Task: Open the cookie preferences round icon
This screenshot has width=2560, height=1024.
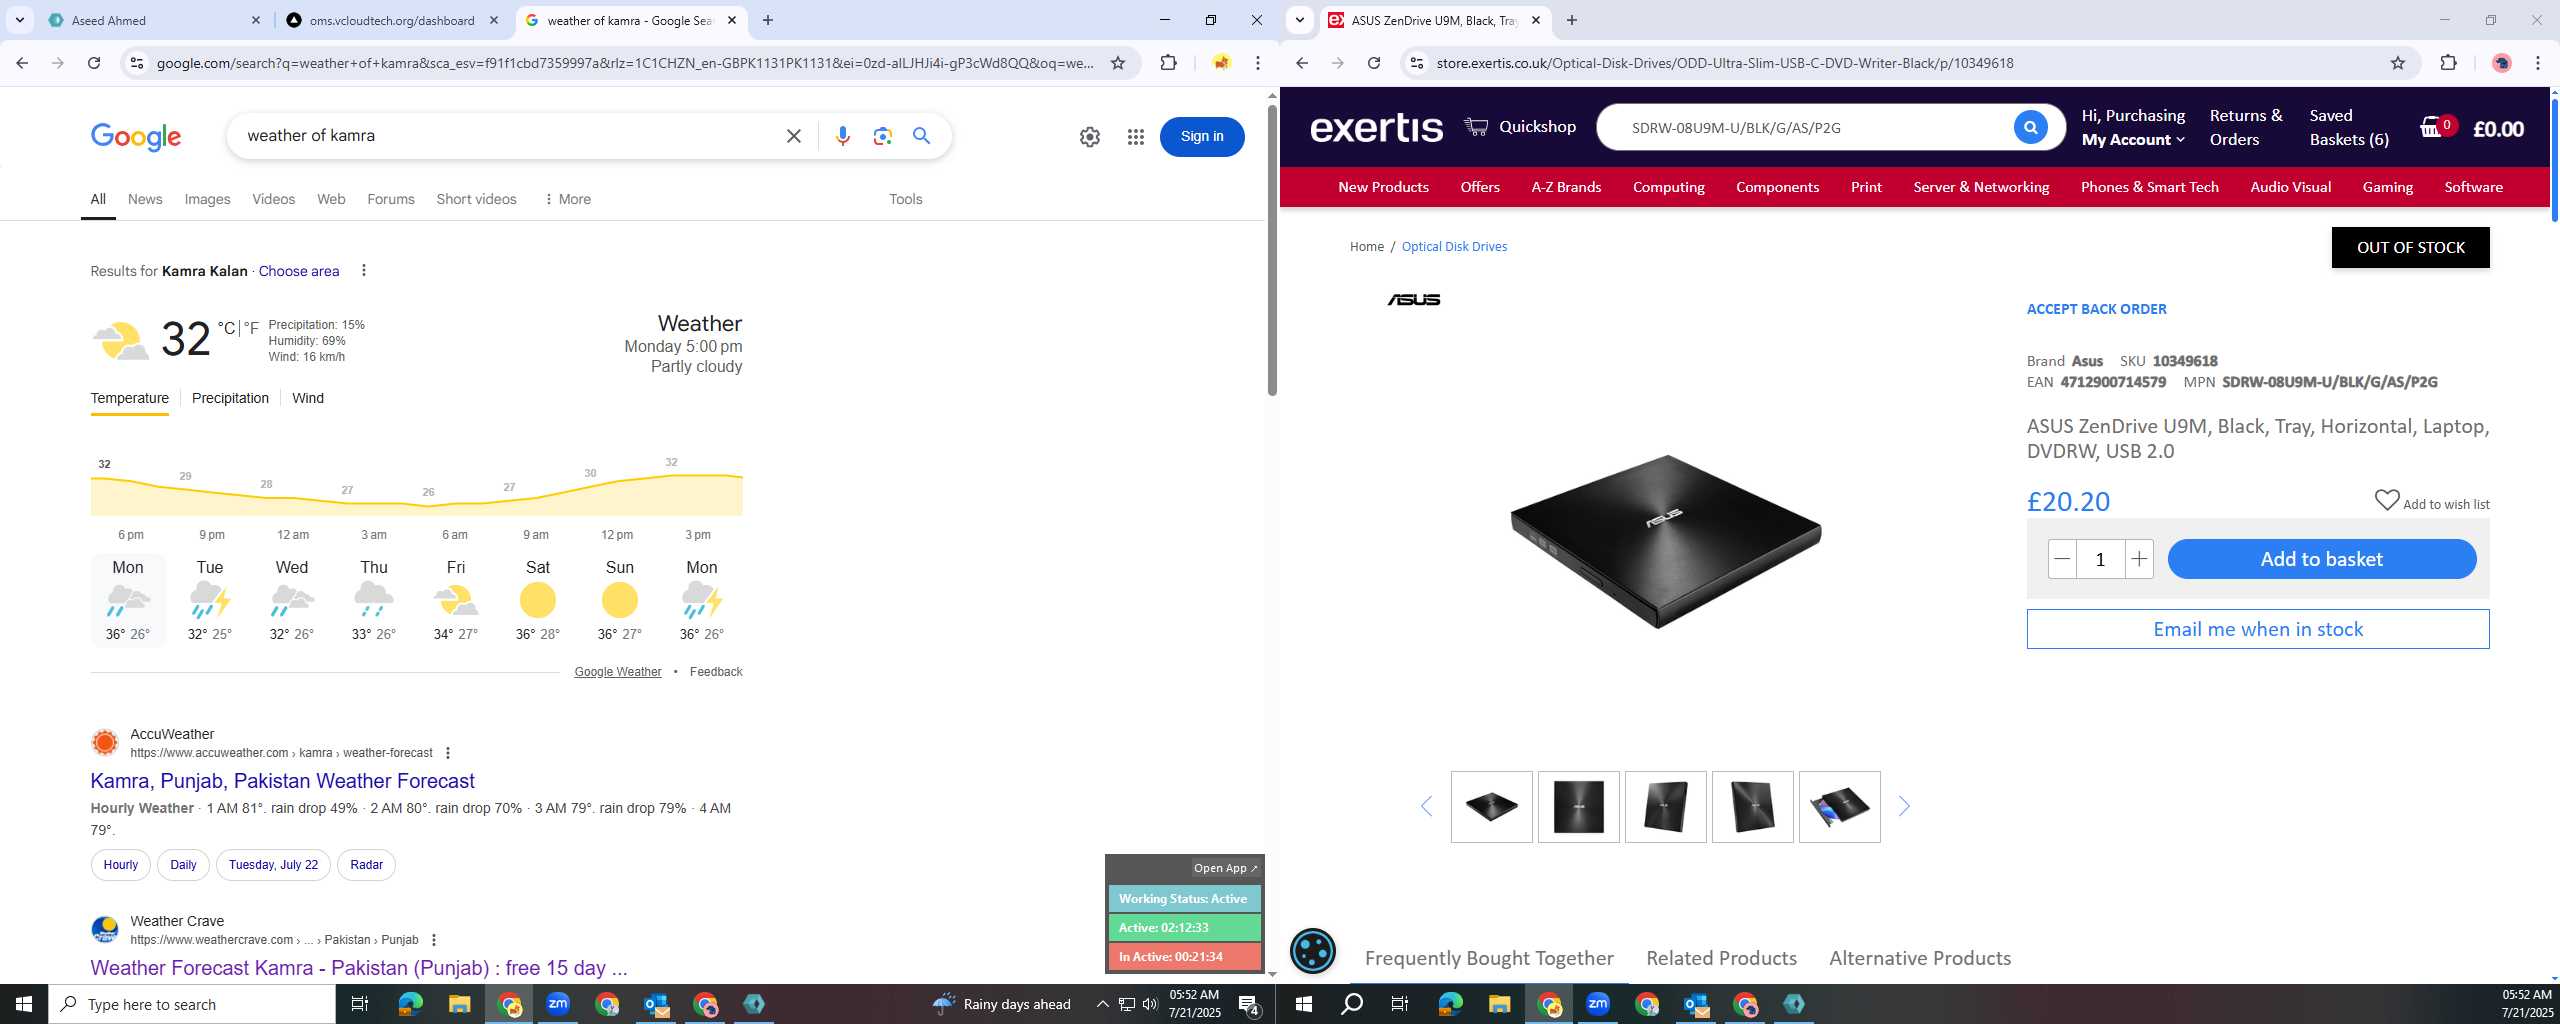Action: [x=1312, y=951]
